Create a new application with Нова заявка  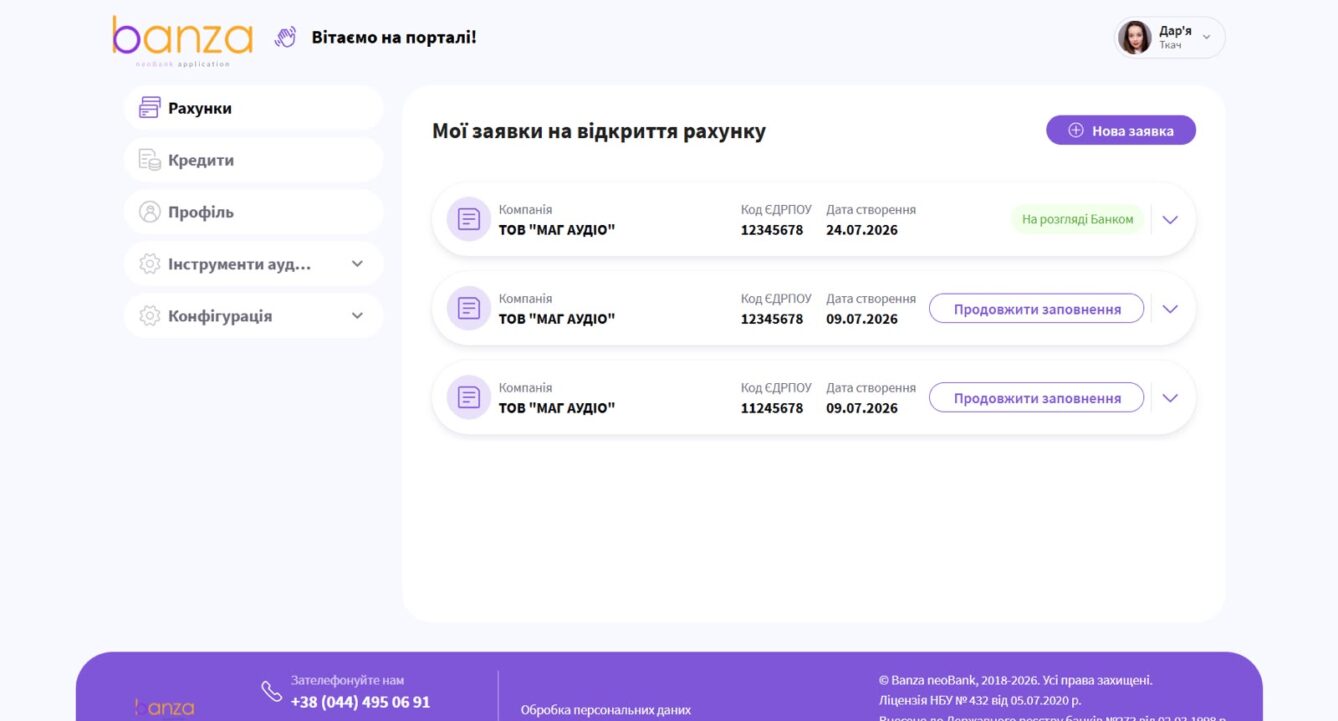(1121, 130)
